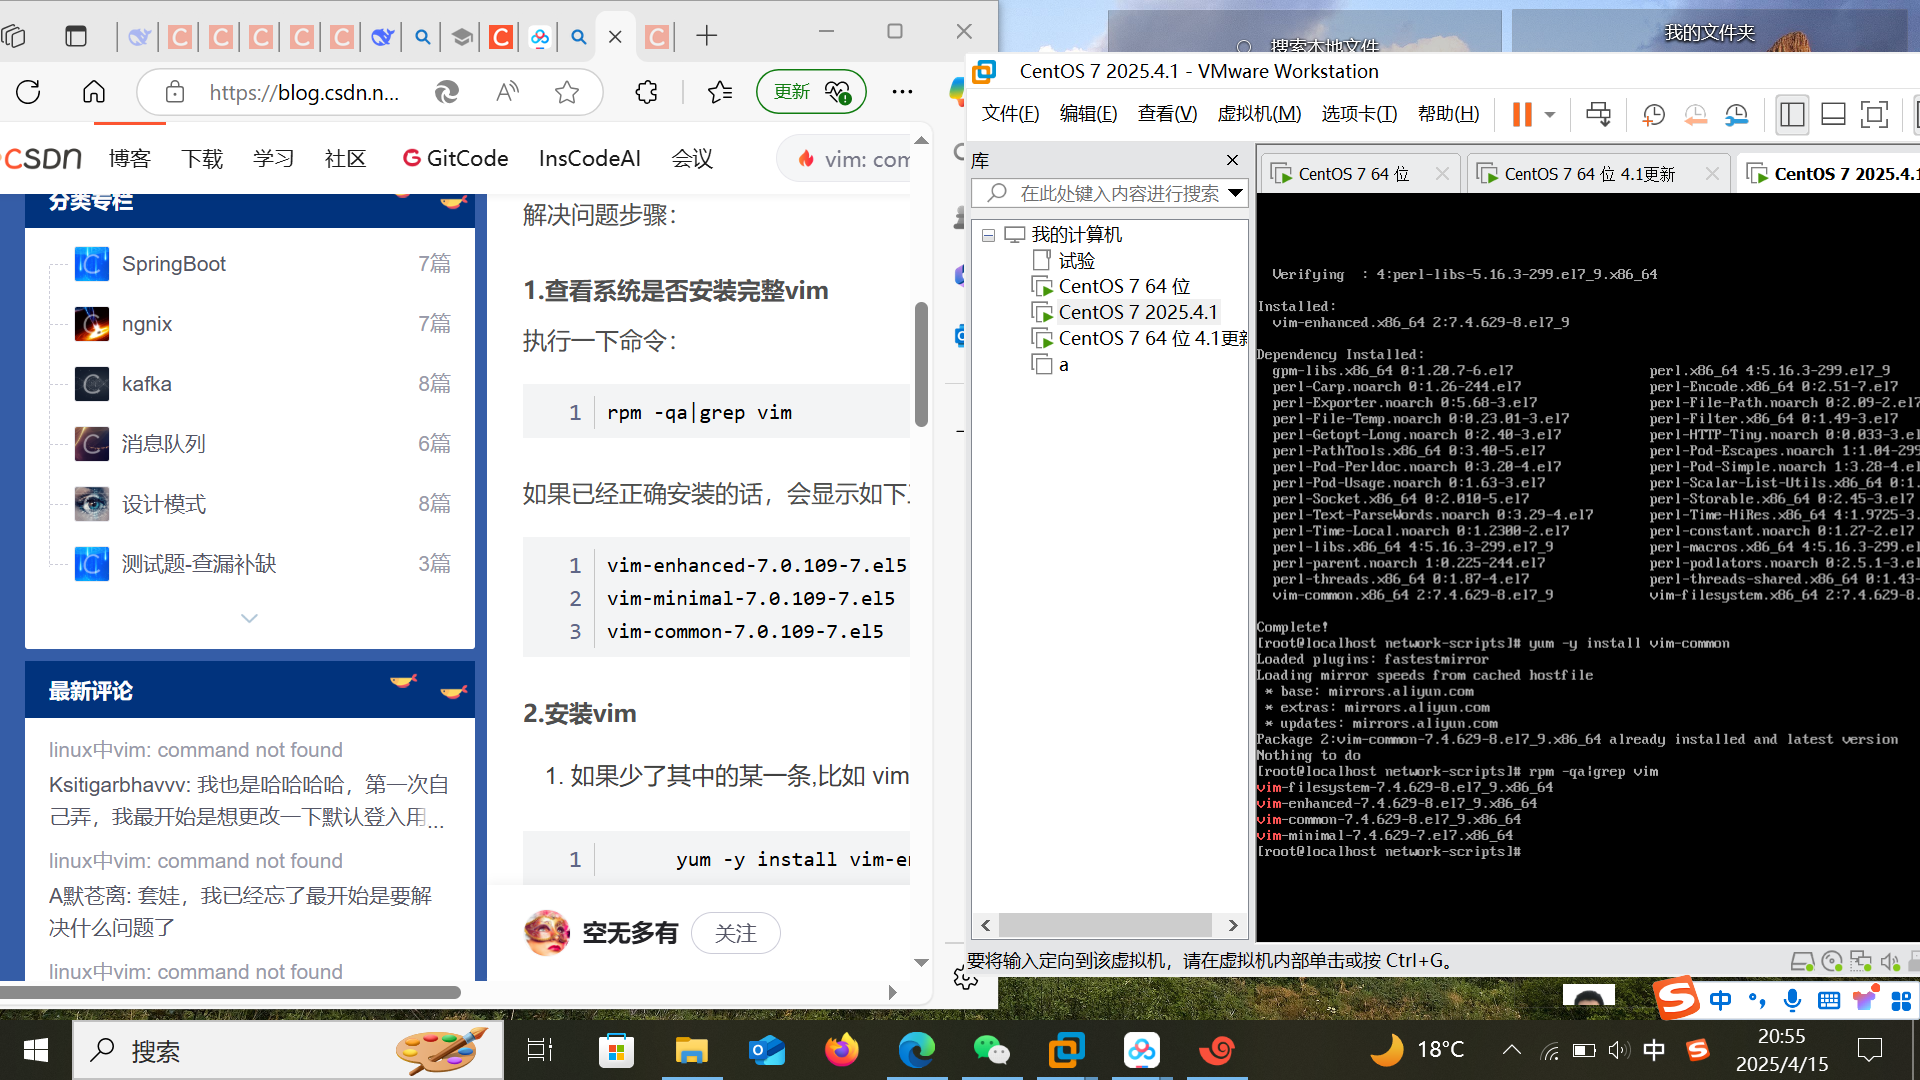Click the browser horizontal scrollbar
1920x1080 pixels.
pyautogui.click(x=230, y=992)
